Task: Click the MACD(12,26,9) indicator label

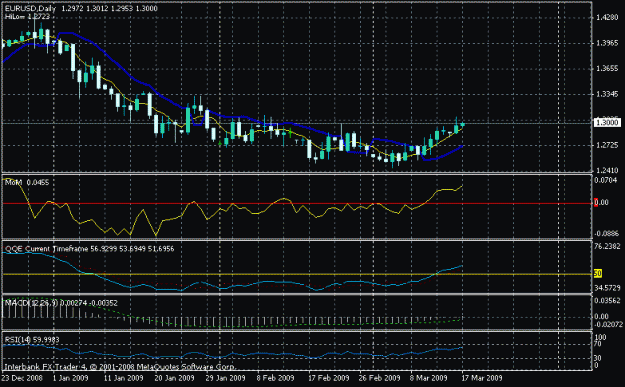Action: click(x=61, y=303)
